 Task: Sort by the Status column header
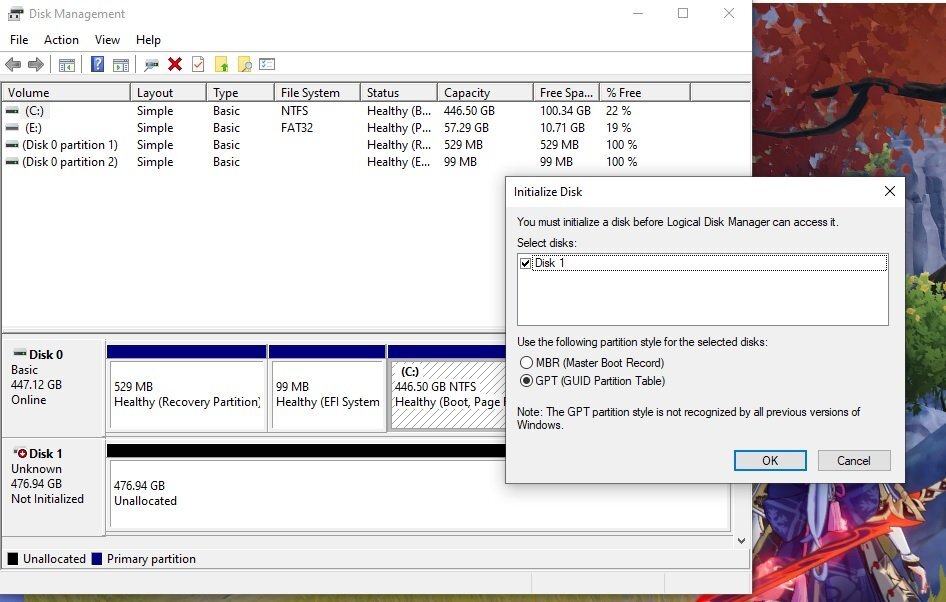399,92
